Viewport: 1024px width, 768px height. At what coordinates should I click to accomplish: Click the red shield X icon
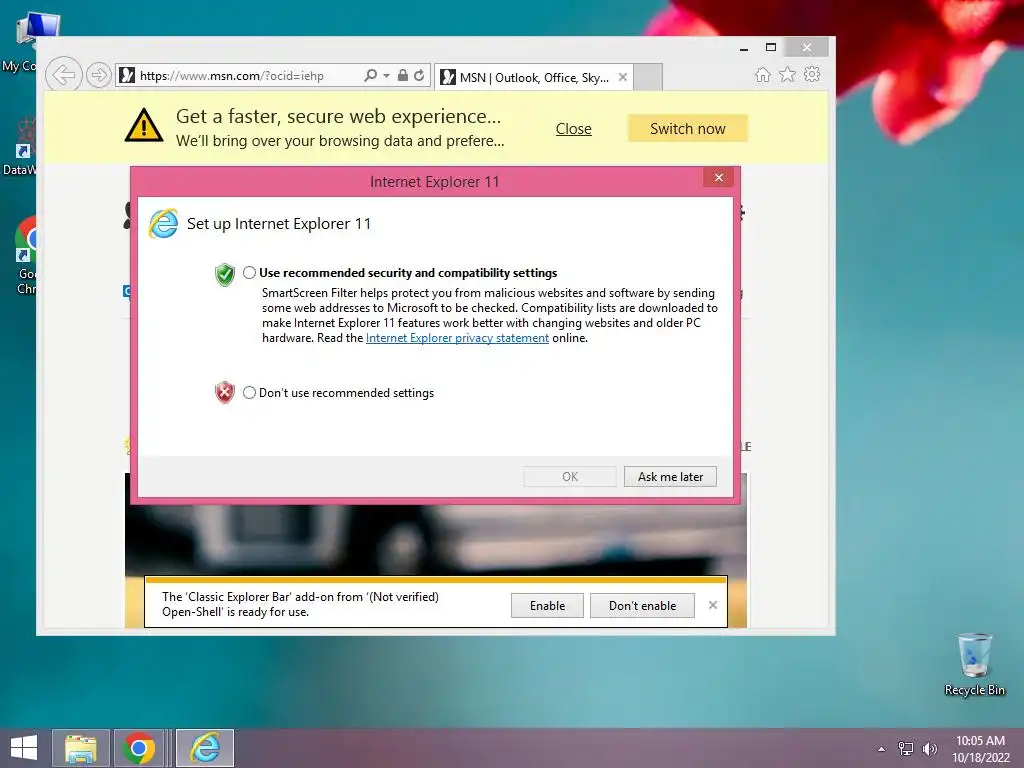click(225, 392)
